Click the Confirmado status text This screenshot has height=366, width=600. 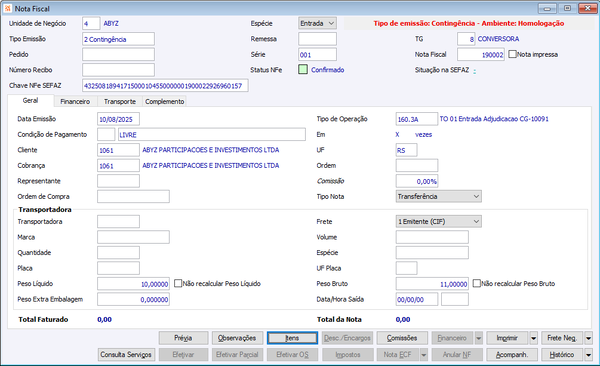point(328,70)
